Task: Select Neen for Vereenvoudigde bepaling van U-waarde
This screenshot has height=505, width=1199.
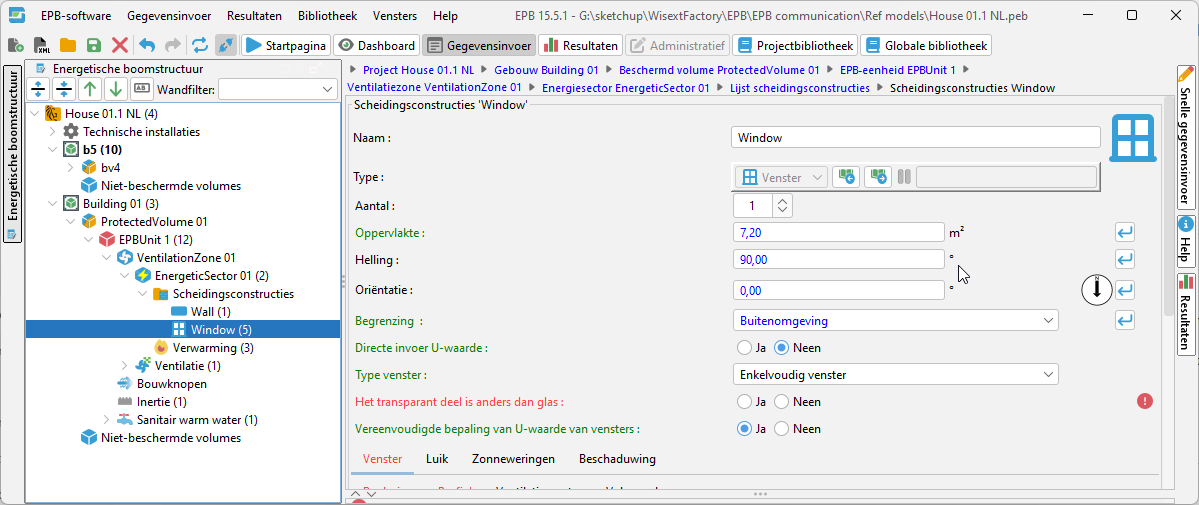Action: point(783,428)
